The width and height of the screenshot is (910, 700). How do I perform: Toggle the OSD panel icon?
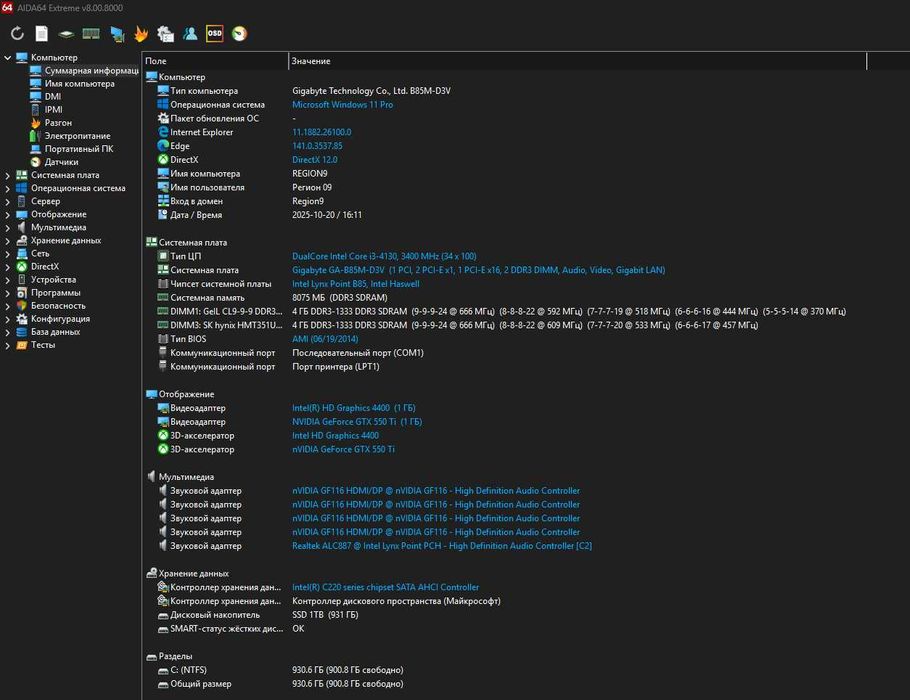tap(215, 34)
